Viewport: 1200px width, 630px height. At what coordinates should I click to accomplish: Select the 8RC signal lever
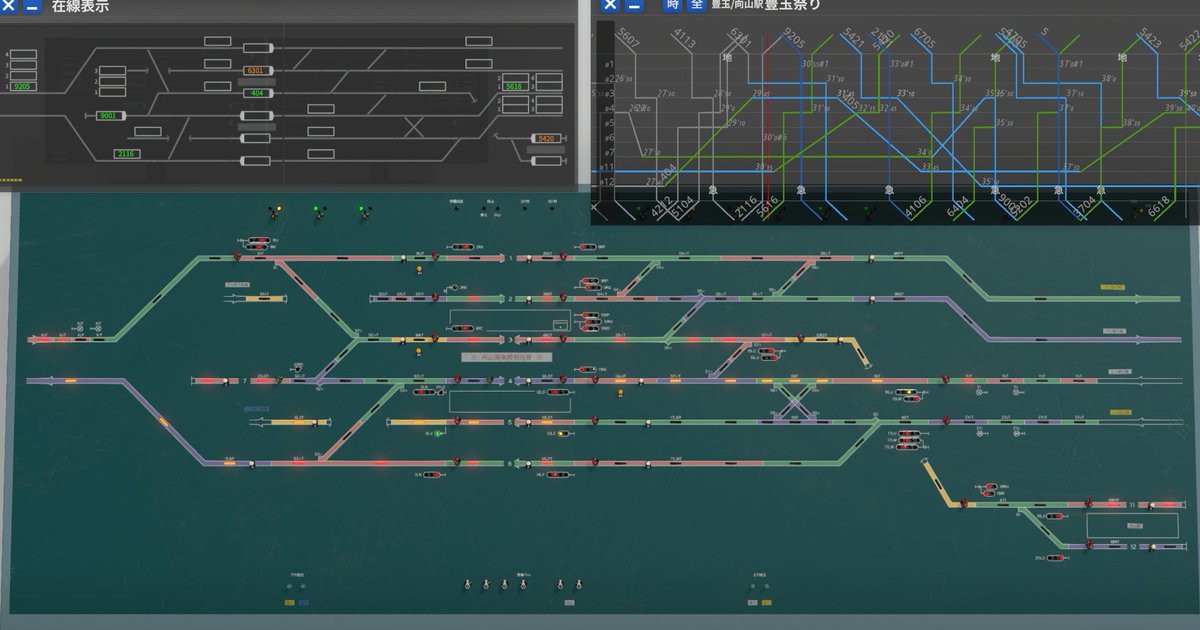[464, 328]
